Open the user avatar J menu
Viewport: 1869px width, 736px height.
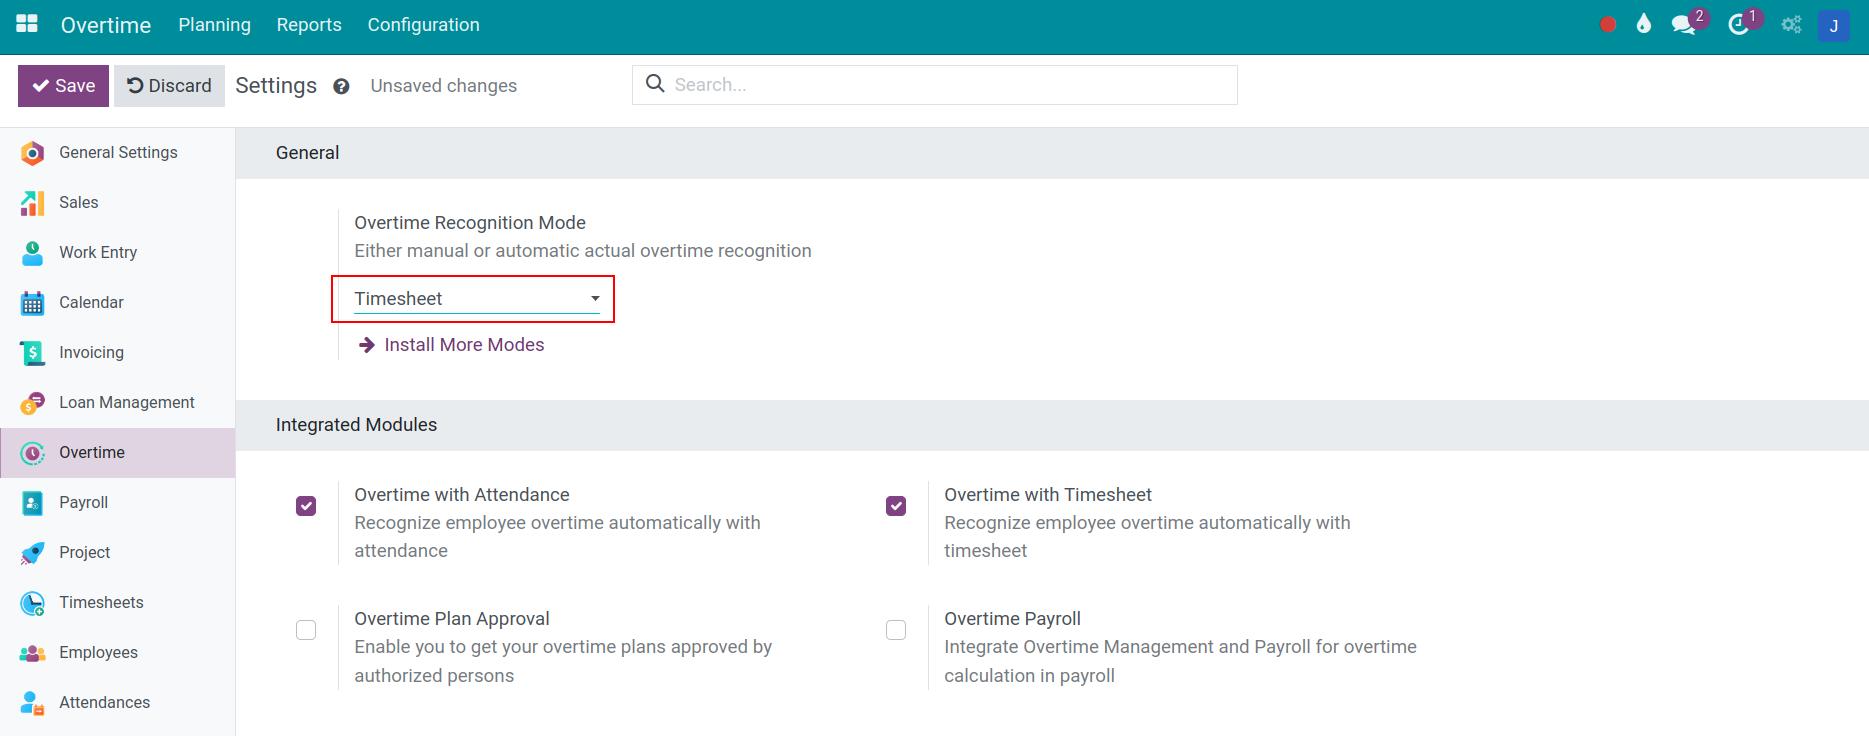(1834, 26)
